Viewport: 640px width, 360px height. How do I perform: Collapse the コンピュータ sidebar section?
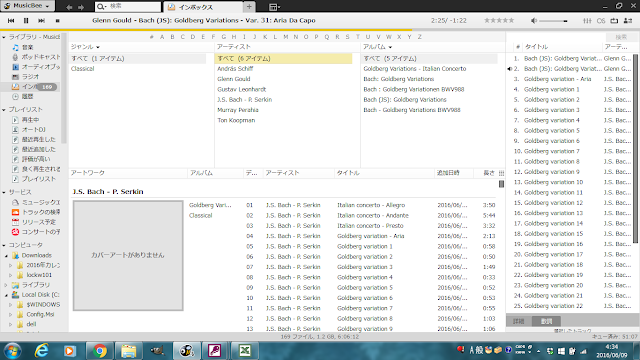(4, 245)
